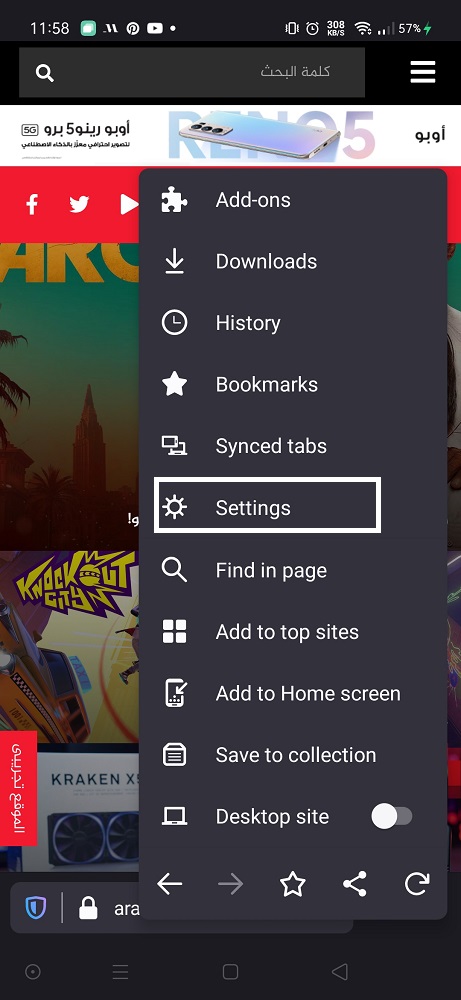Screen dimensions: 461x1000
Task: Tap the refresh icon in menu footer
Action: [416, 884]
